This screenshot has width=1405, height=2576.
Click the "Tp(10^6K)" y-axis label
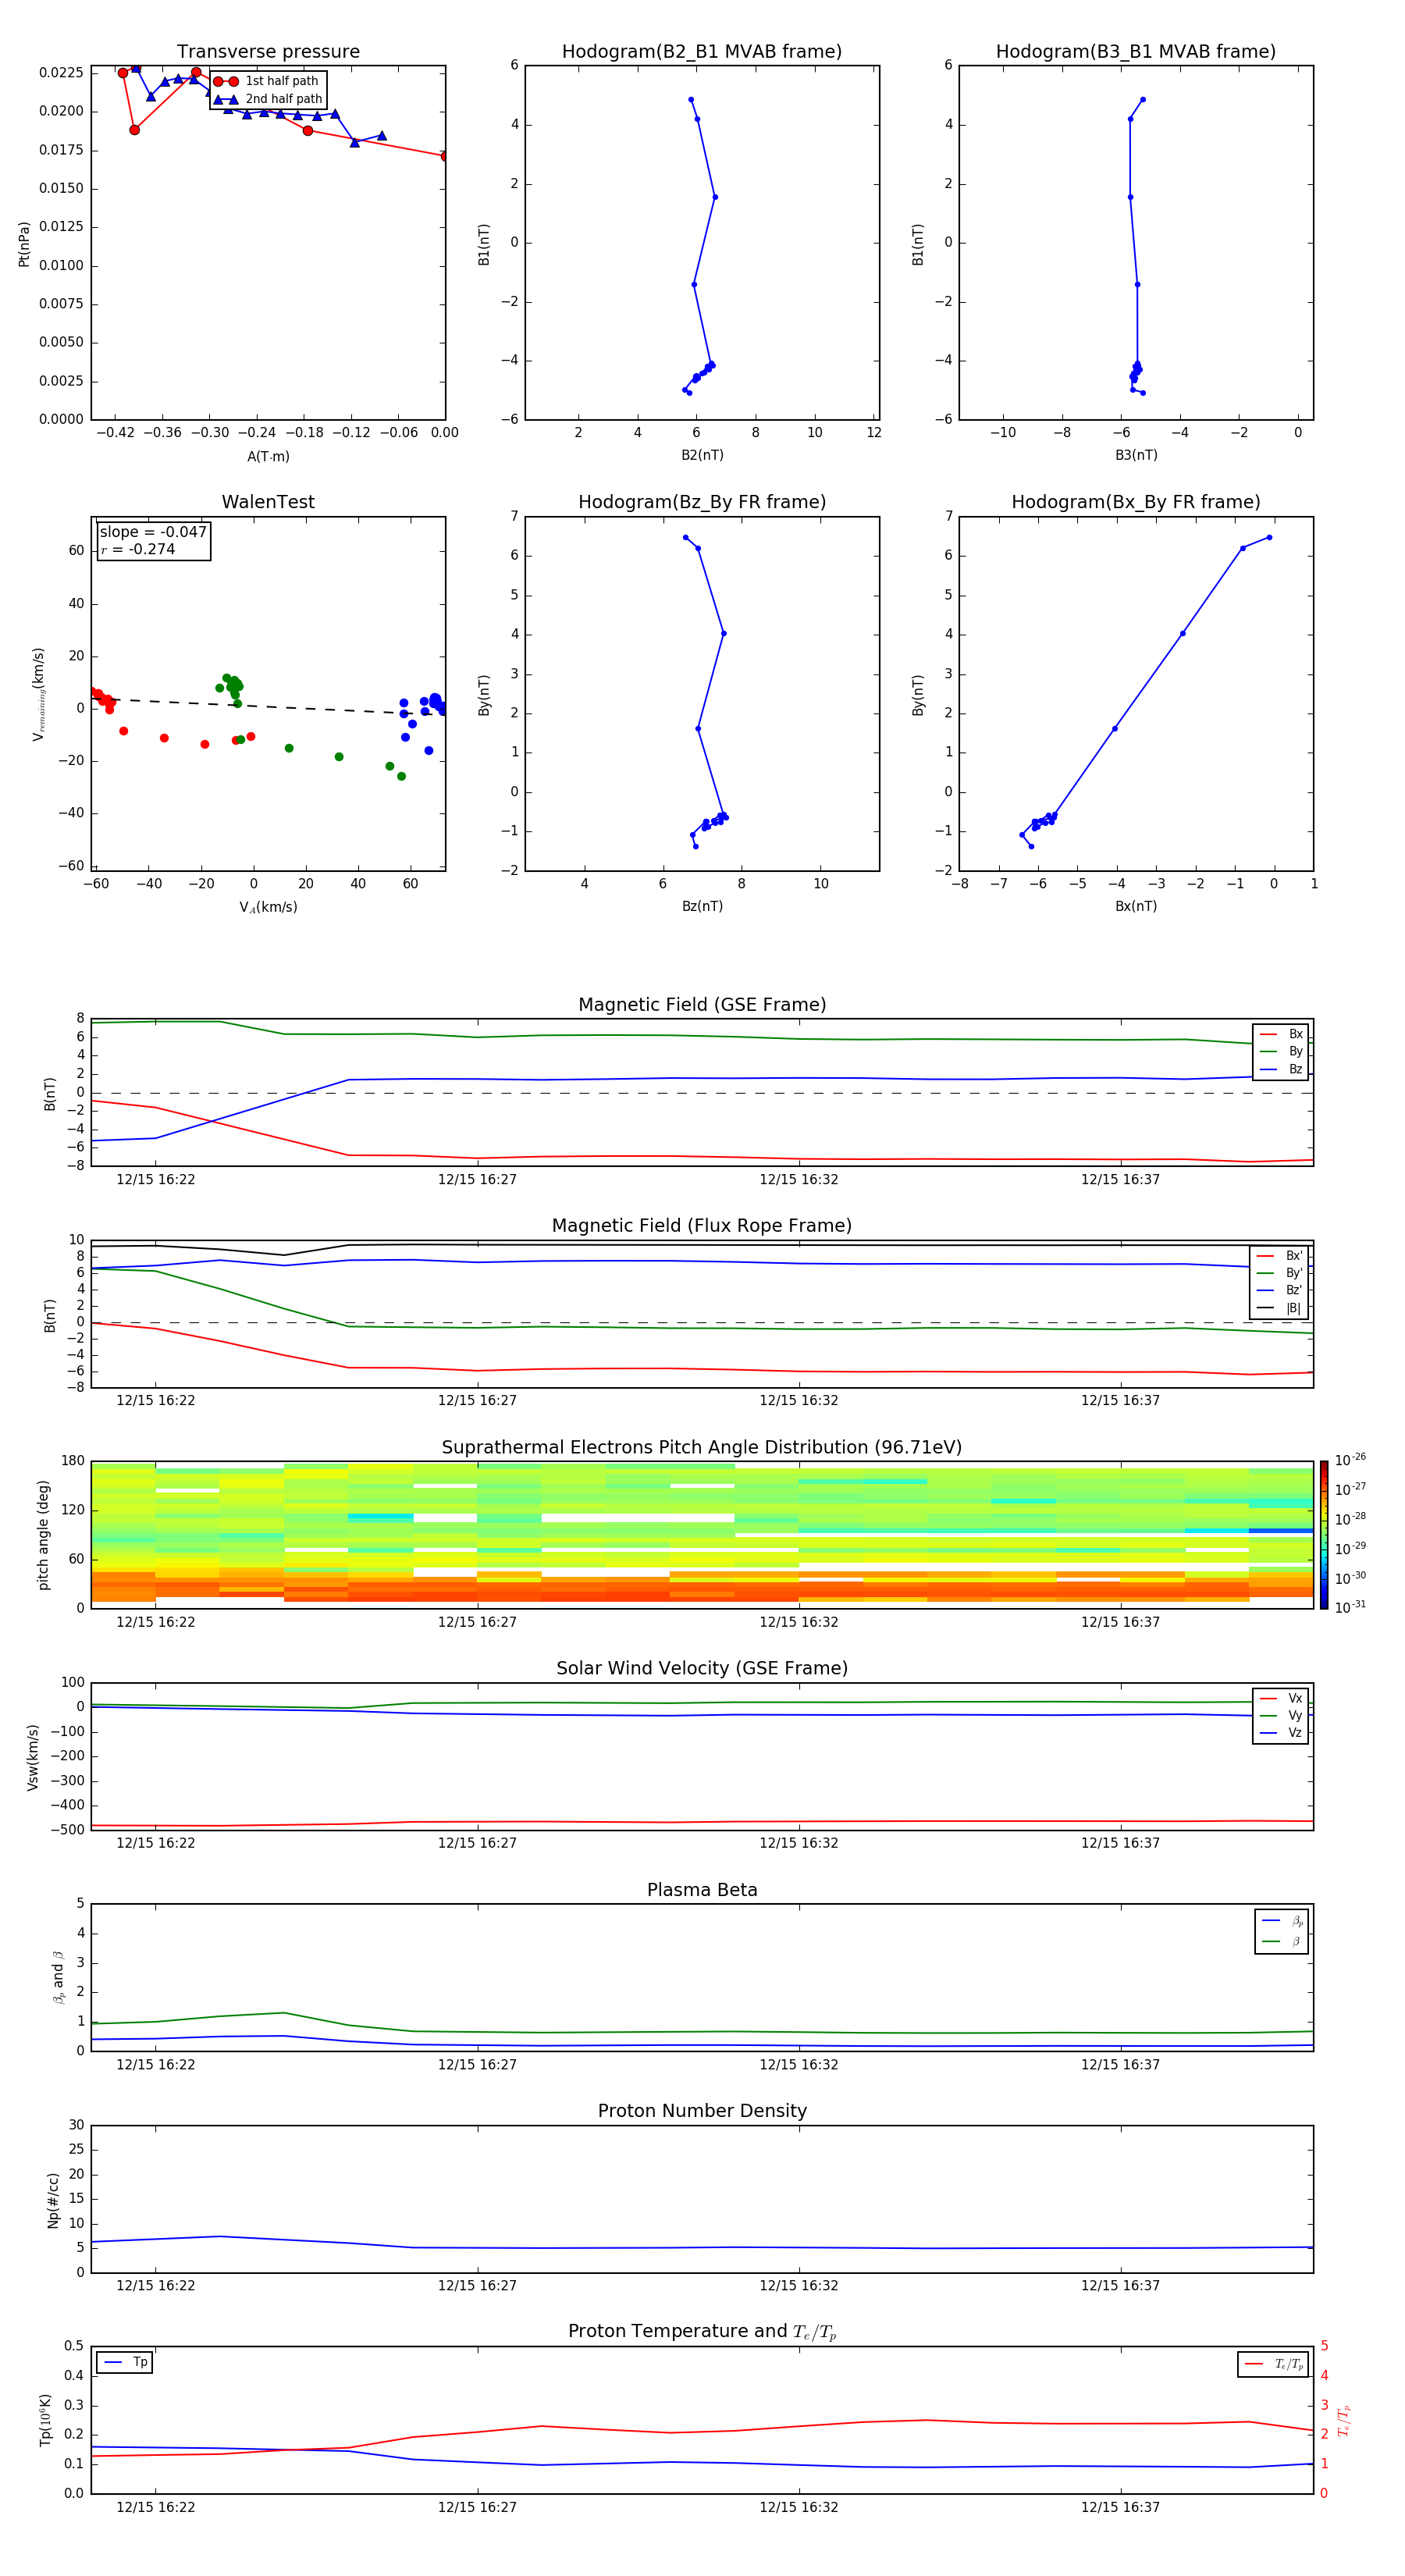click(x=45, y=2420)
